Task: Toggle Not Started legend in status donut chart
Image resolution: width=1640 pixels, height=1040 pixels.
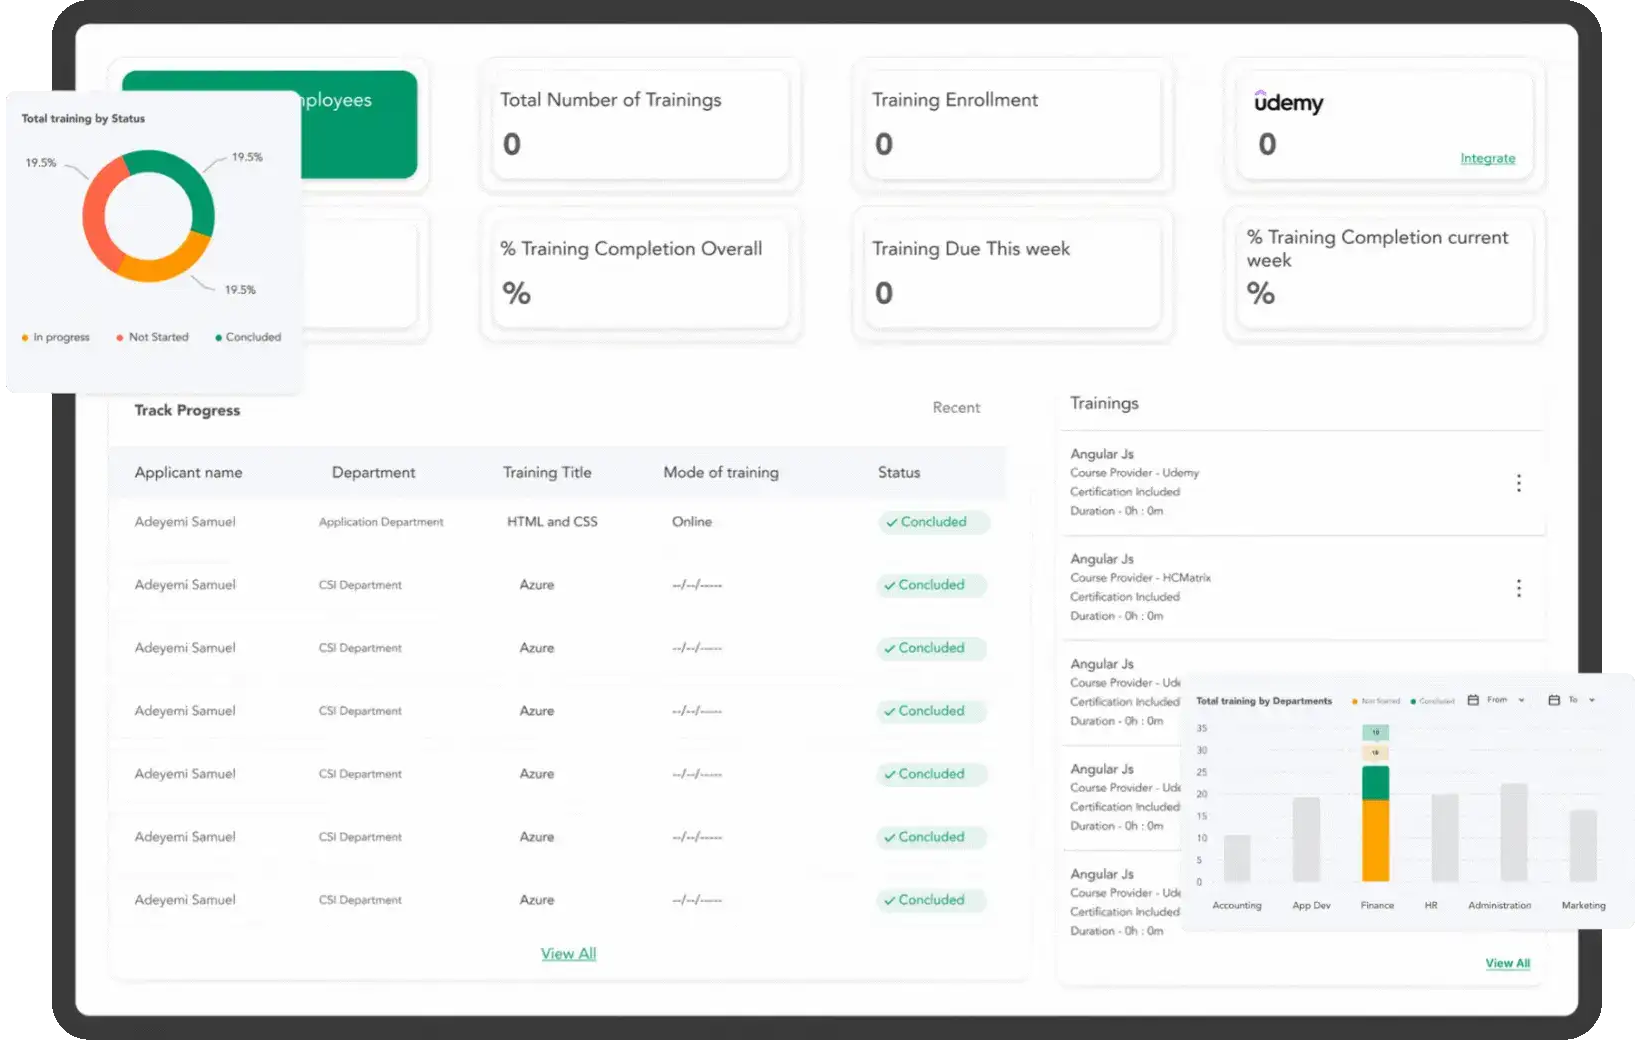Action: coord(152,338)
